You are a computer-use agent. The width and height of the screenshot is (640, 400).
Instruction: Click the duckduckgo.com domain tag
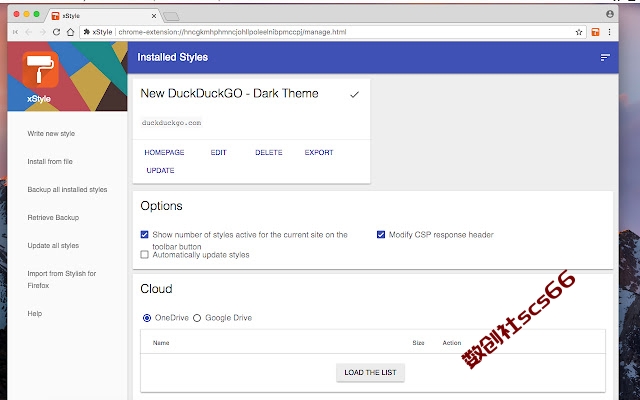171,122
